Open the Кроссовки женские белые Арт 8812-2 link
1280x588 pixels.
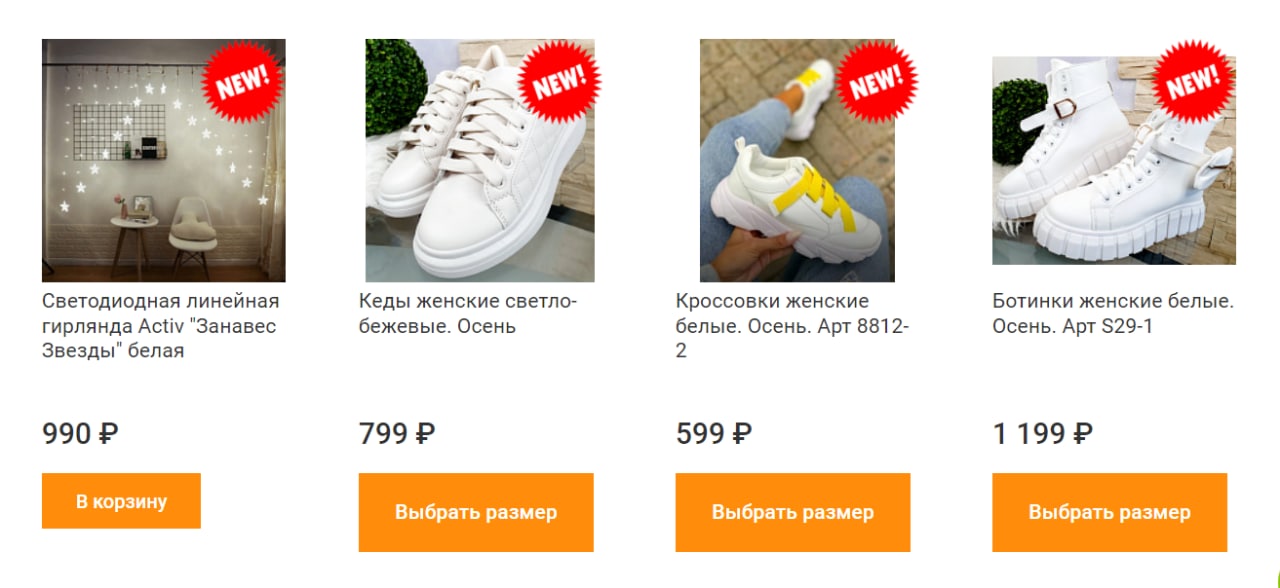[x=792, y=326]
